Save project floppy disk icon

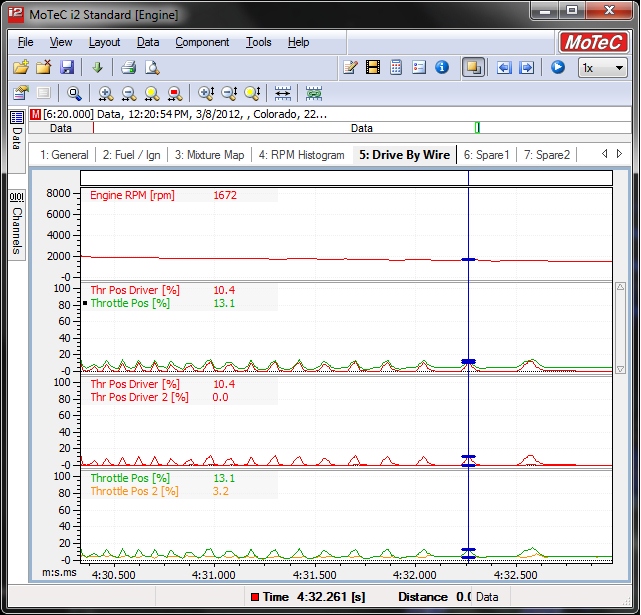click(67, 67)
